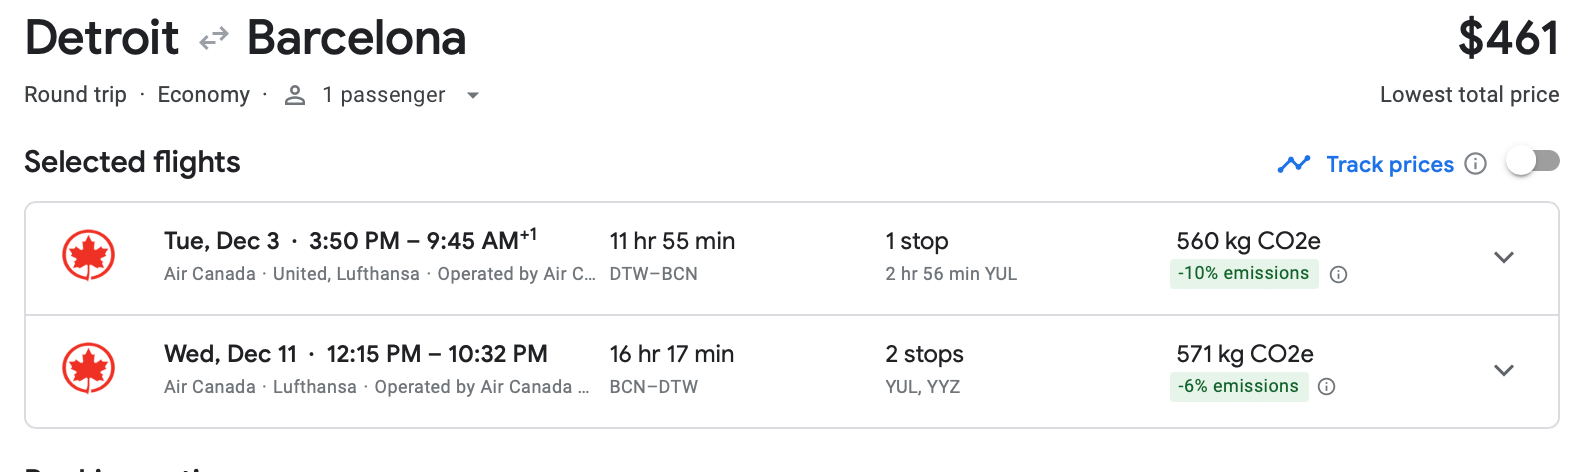
Task: Click the Track prices trend line icon
Action: 1293,164
